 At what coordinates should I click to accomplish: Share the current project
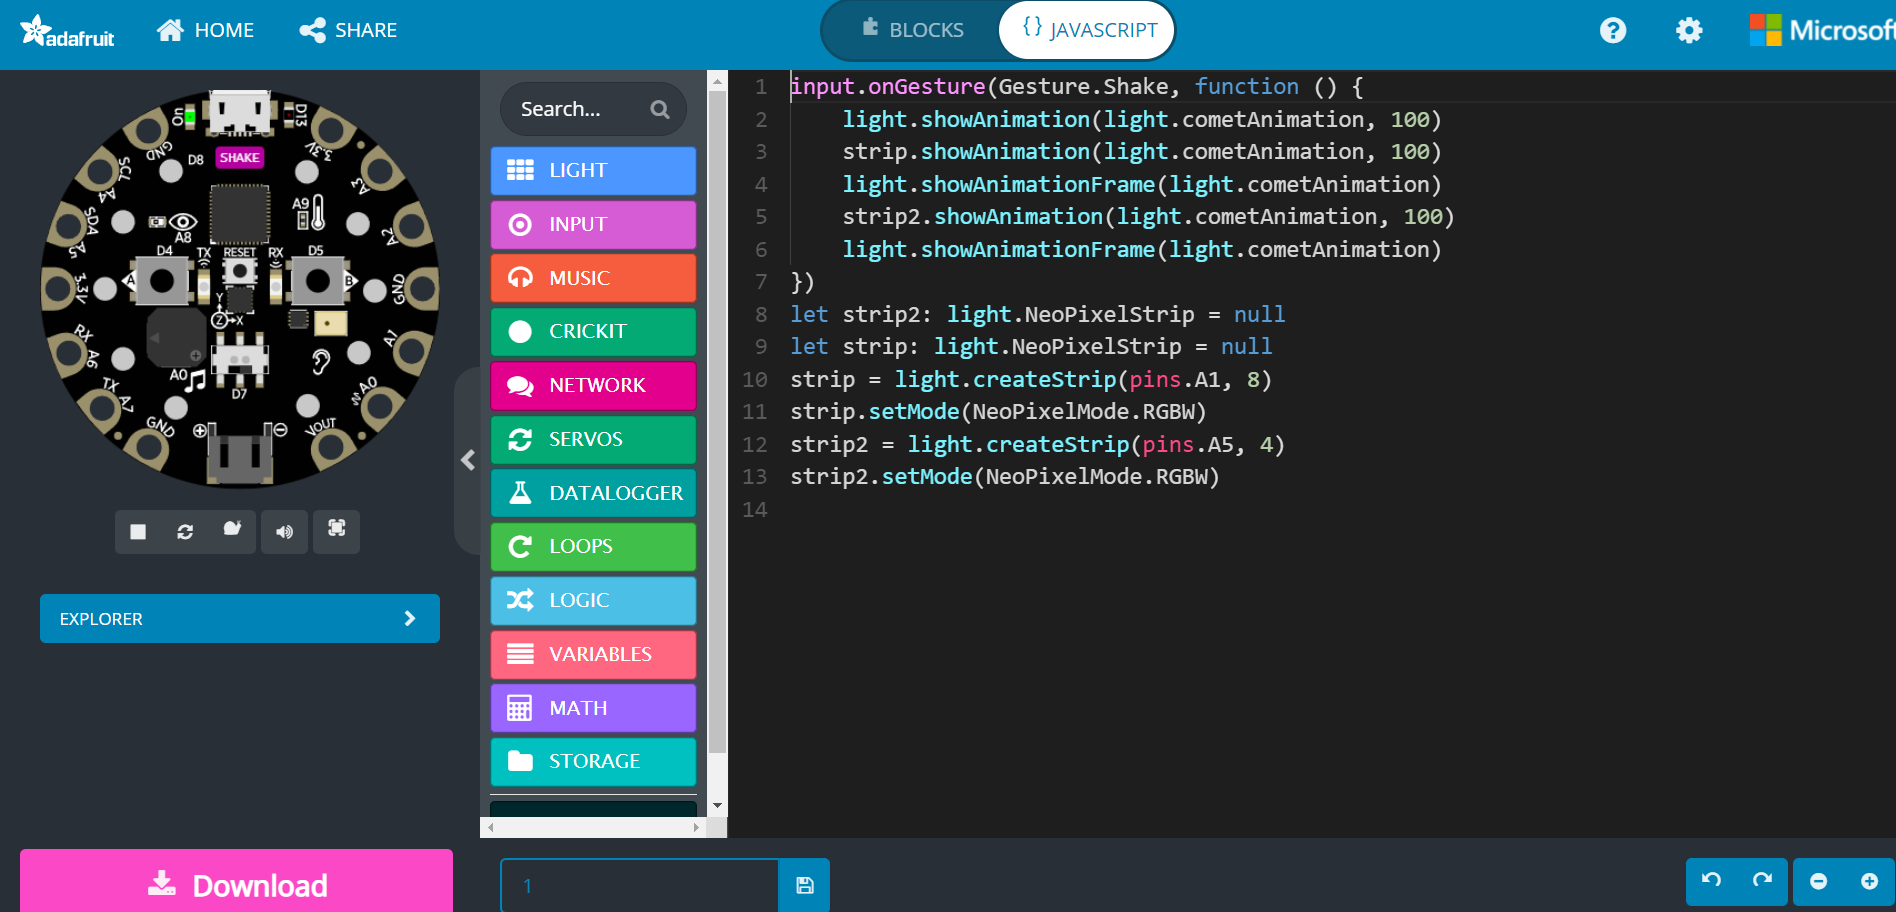tap(347, 29)
